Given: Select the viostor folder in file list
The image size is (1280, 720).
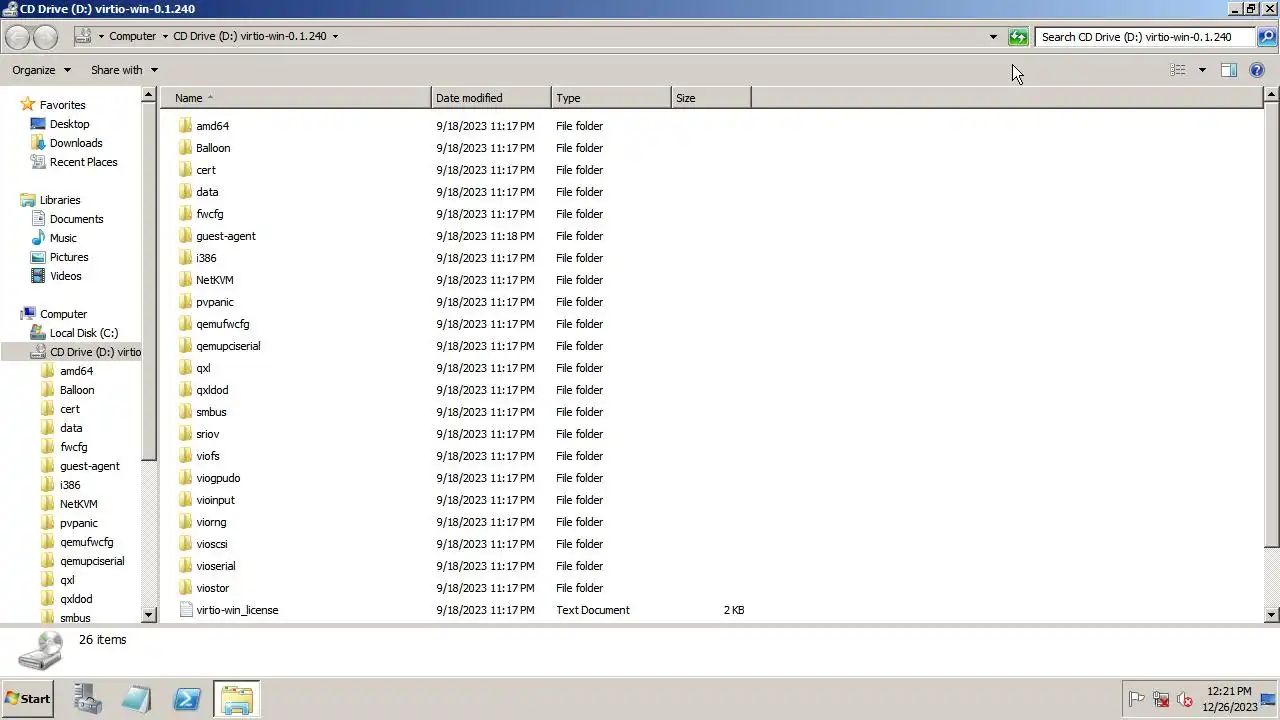Looking at the screenshot, I should coord(212,588).
